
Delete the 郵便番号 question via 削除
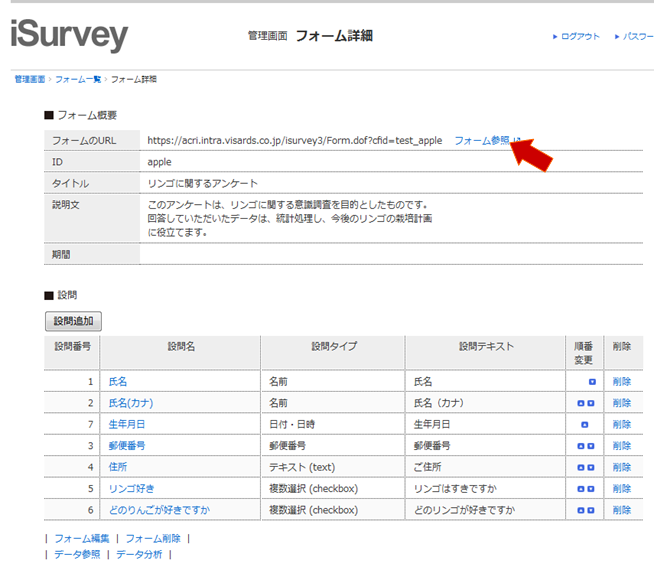click(622, 446)
